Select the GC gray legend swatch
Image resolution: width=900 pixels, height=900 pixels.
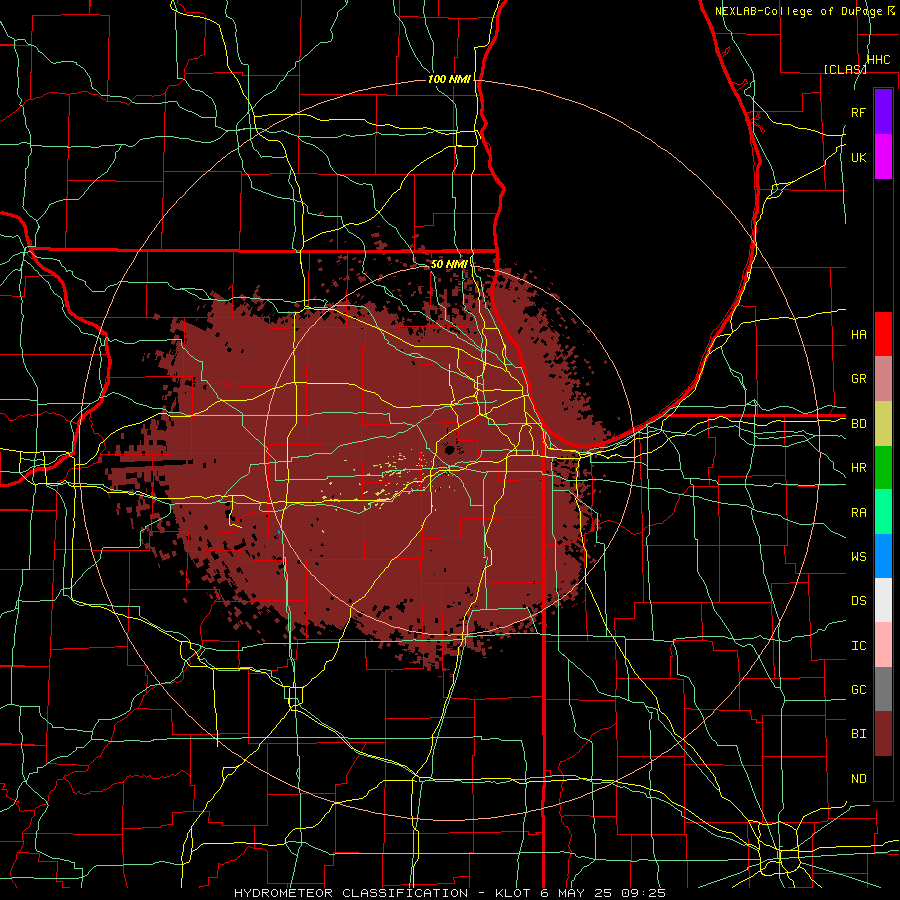tap(883, 689)
